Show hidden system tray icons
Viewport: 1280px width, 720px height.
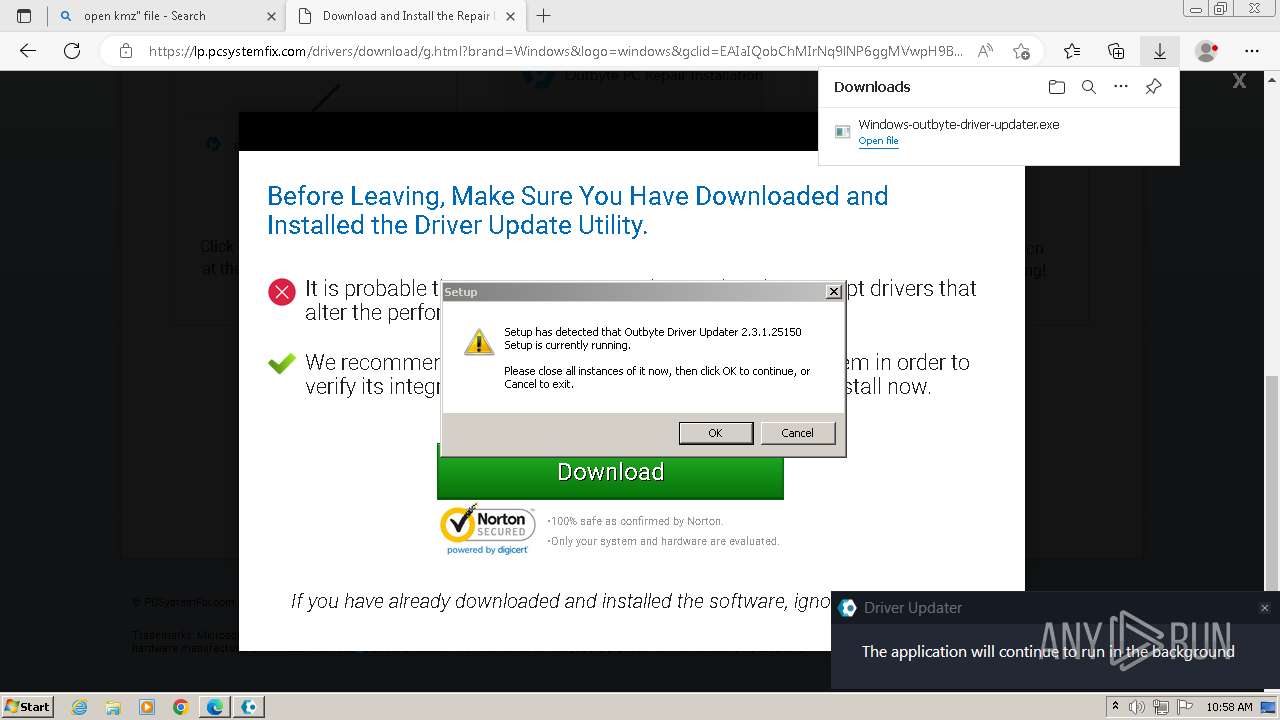(1115, 707)
